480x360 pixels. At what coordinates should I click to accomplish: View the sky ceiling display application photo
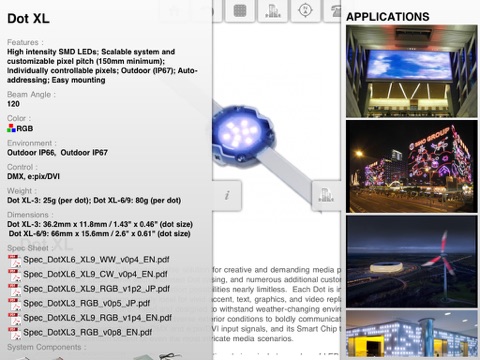click(412, 71)
